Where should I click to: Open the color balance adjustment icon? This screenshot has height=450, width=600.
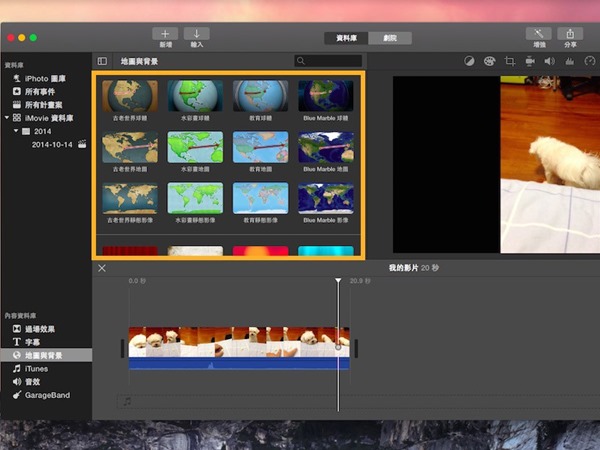click(469, 61)
